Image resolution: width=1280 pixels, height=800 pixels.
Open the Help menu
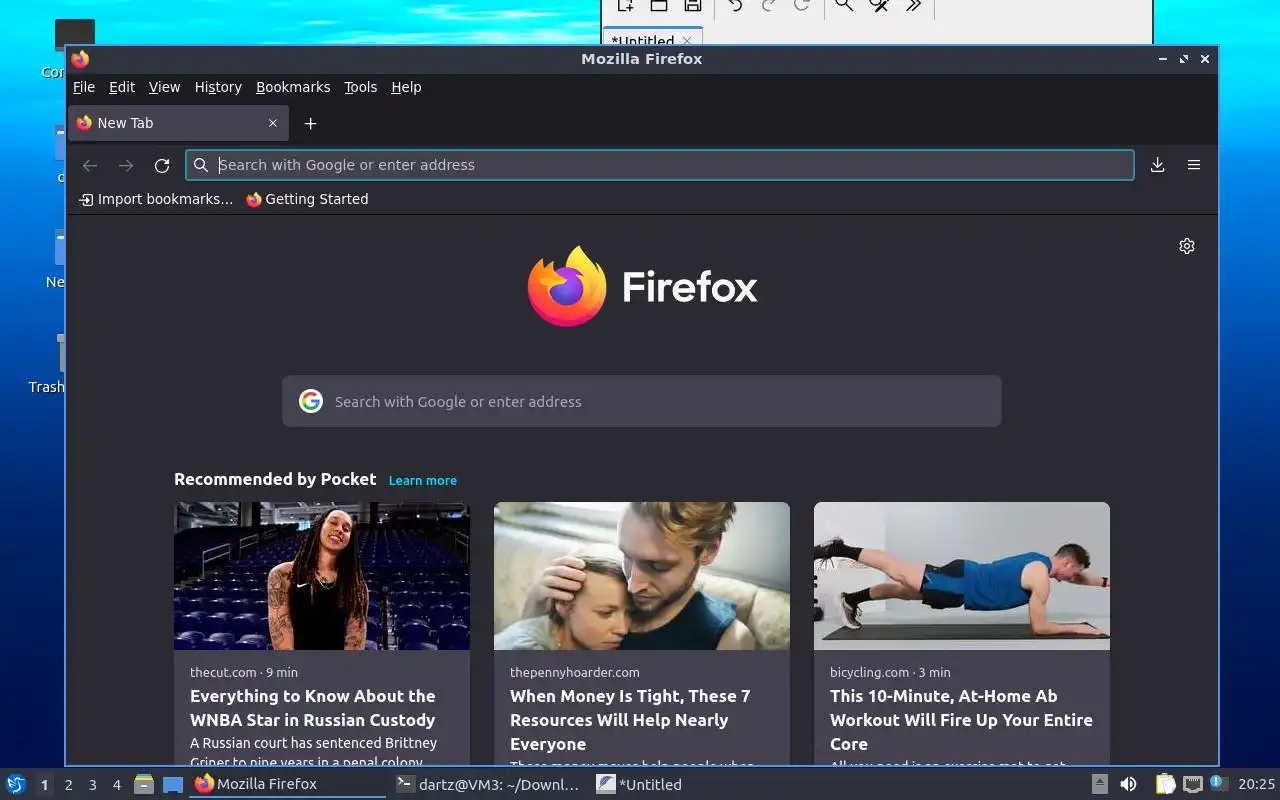coord(406,87)
